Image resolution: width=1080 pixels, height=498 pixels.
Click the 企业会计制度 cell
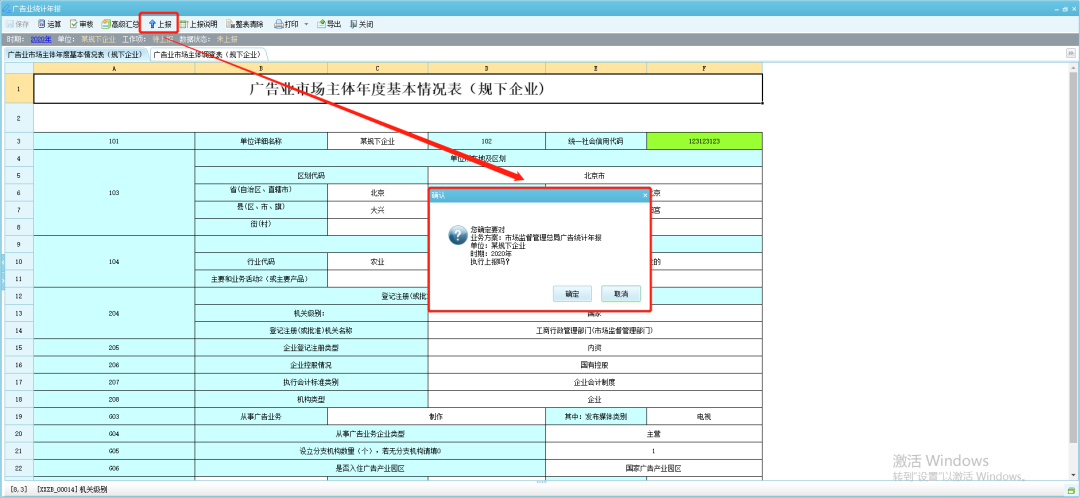pos(595,382)
